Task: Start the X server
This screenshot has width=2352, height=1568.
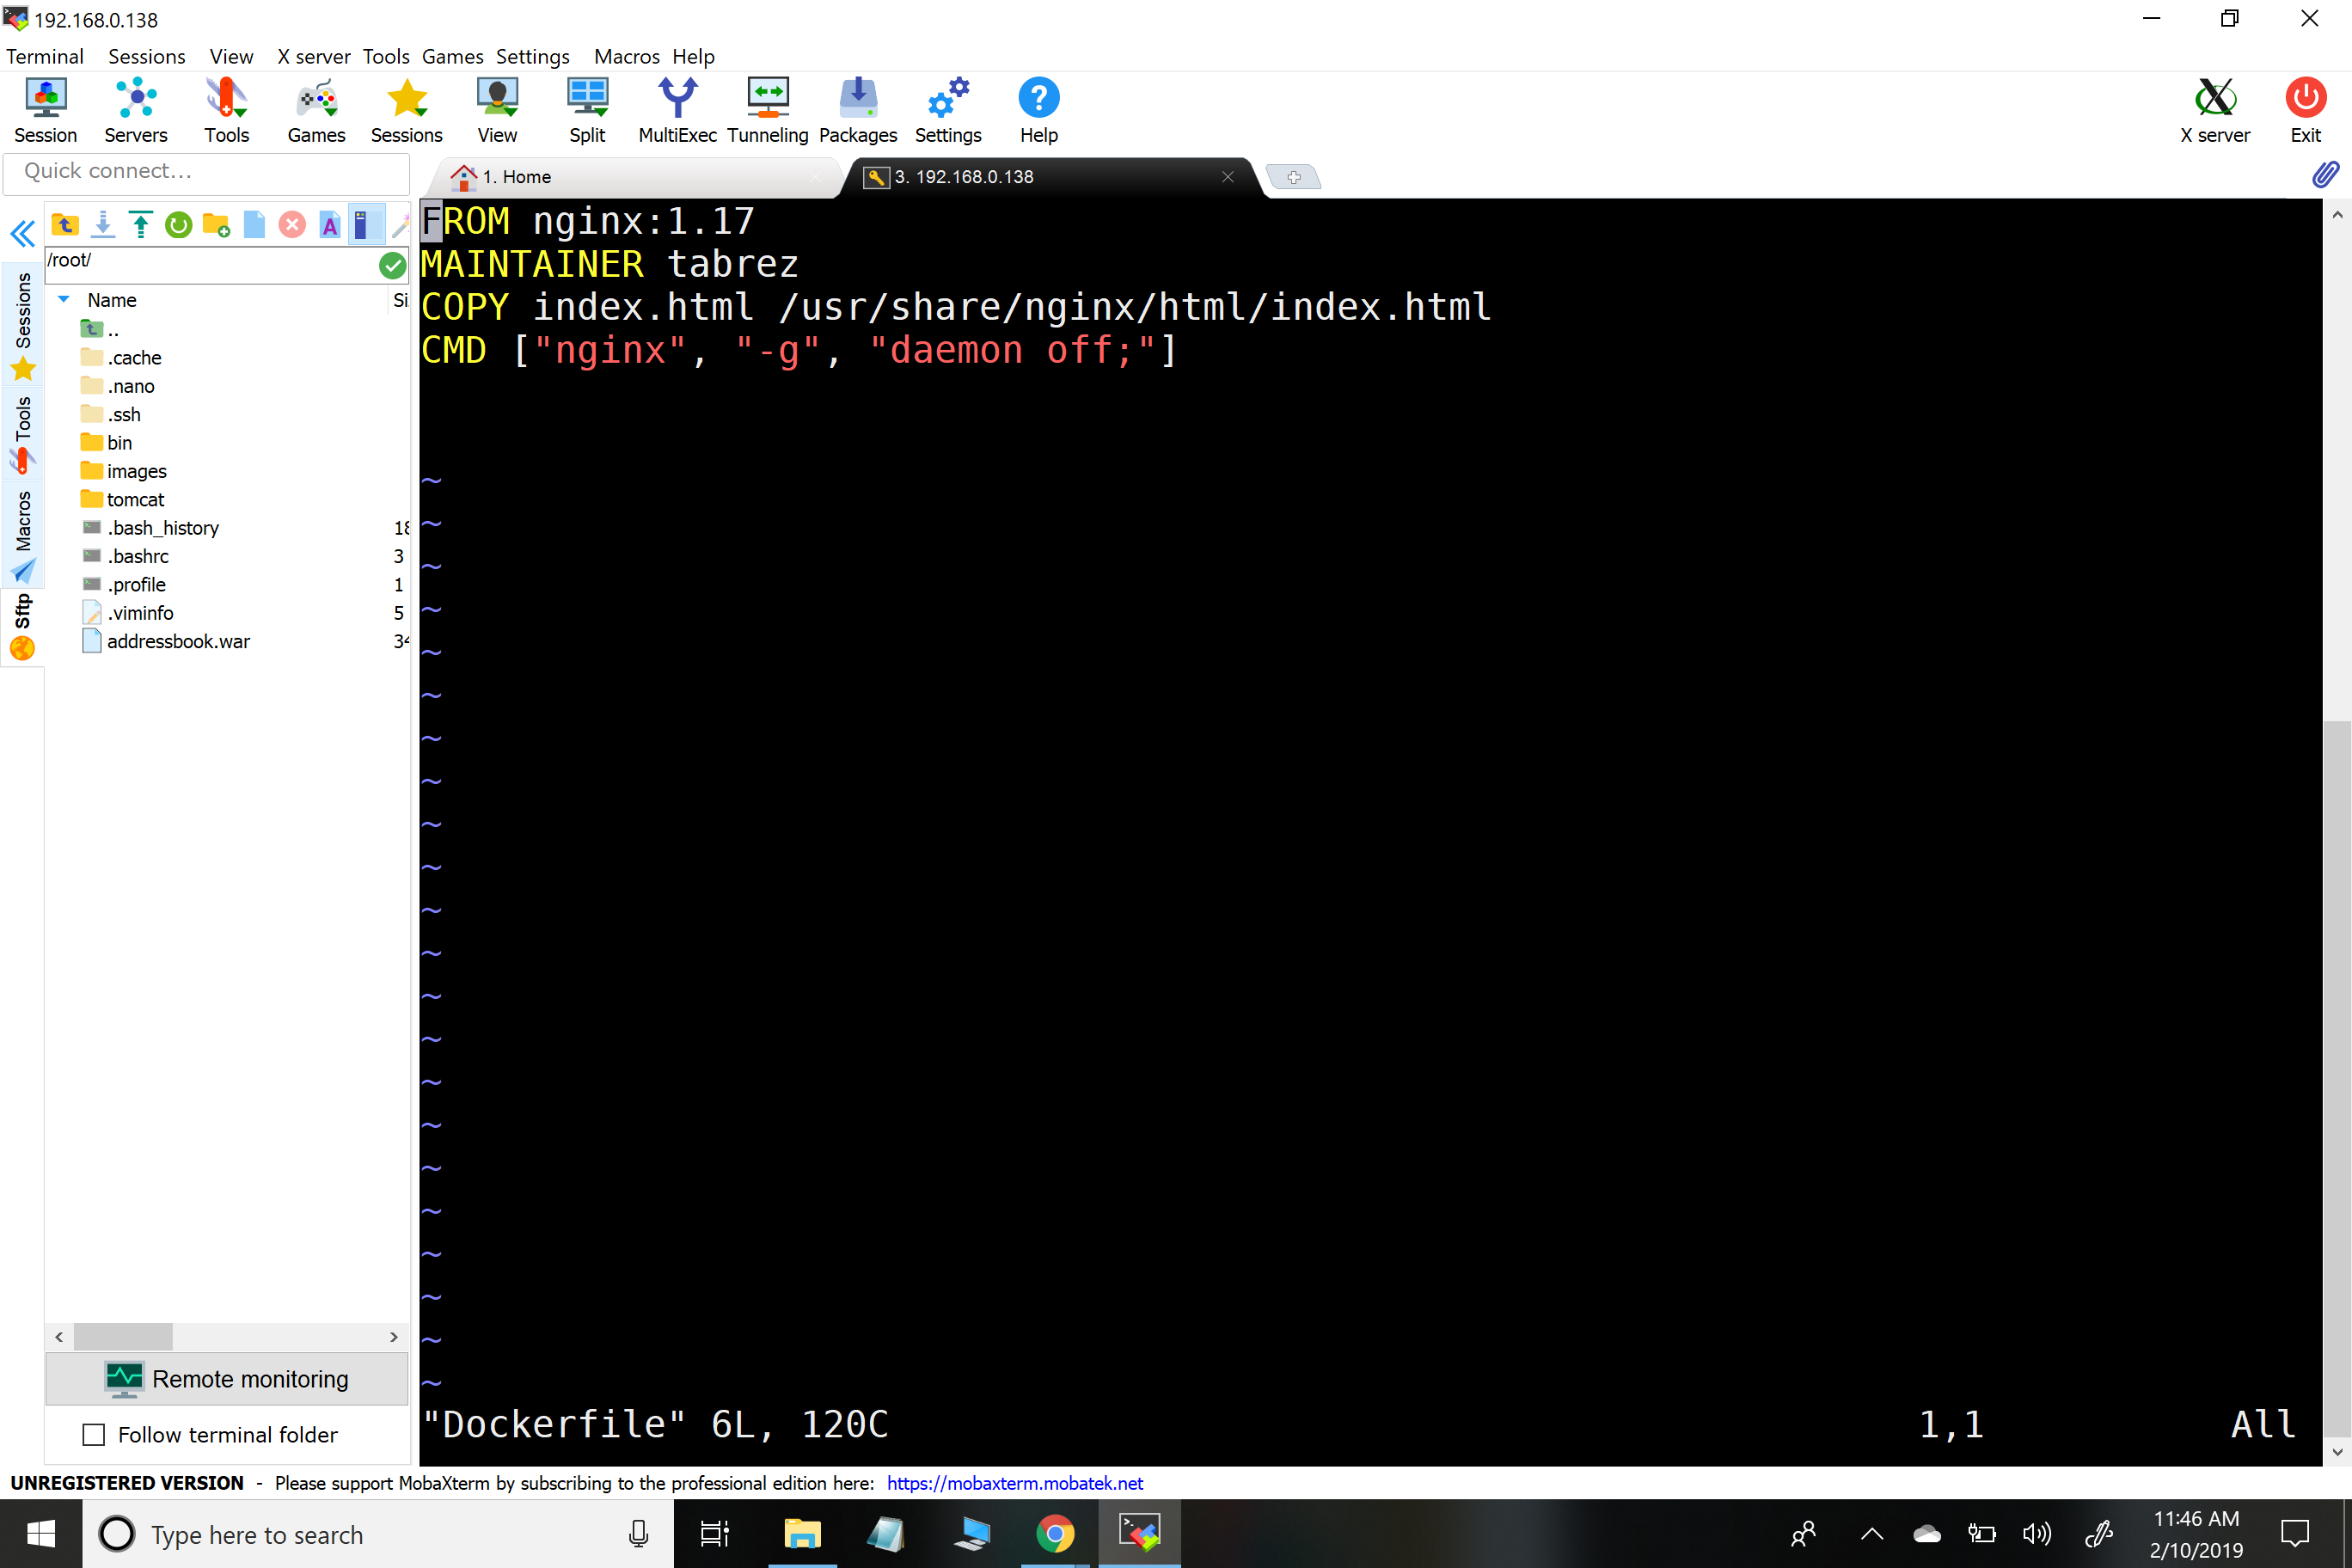Action: tap(2216, 108)
